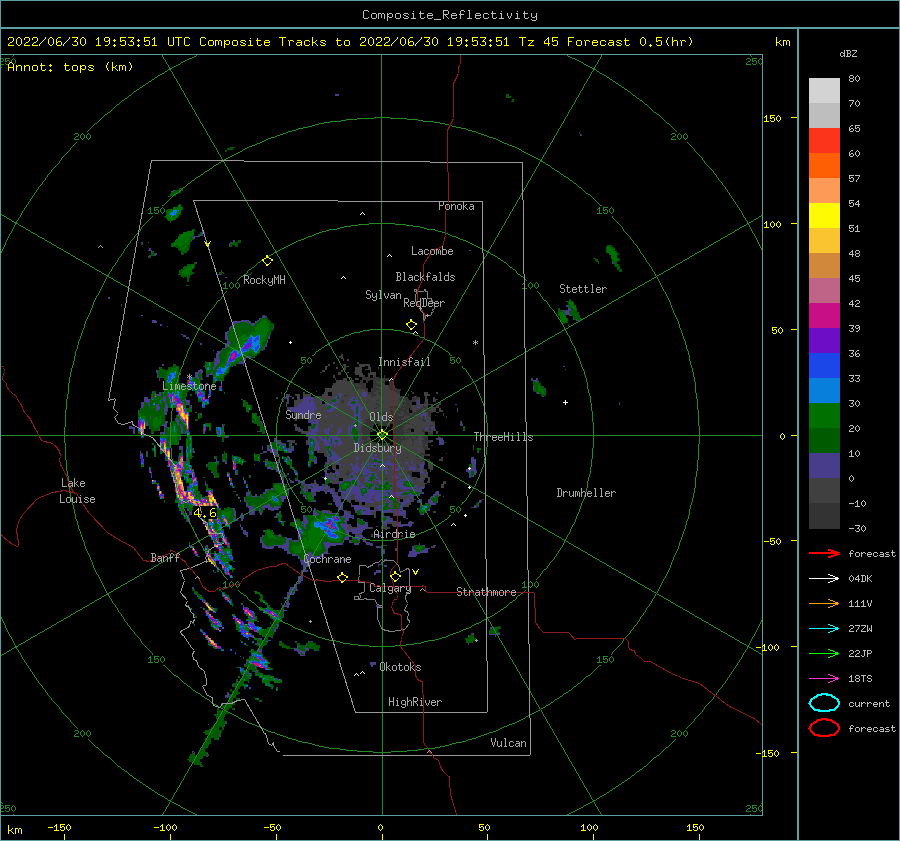Click the timestamp header text
900x841 pixels.
tap(350, 42)
